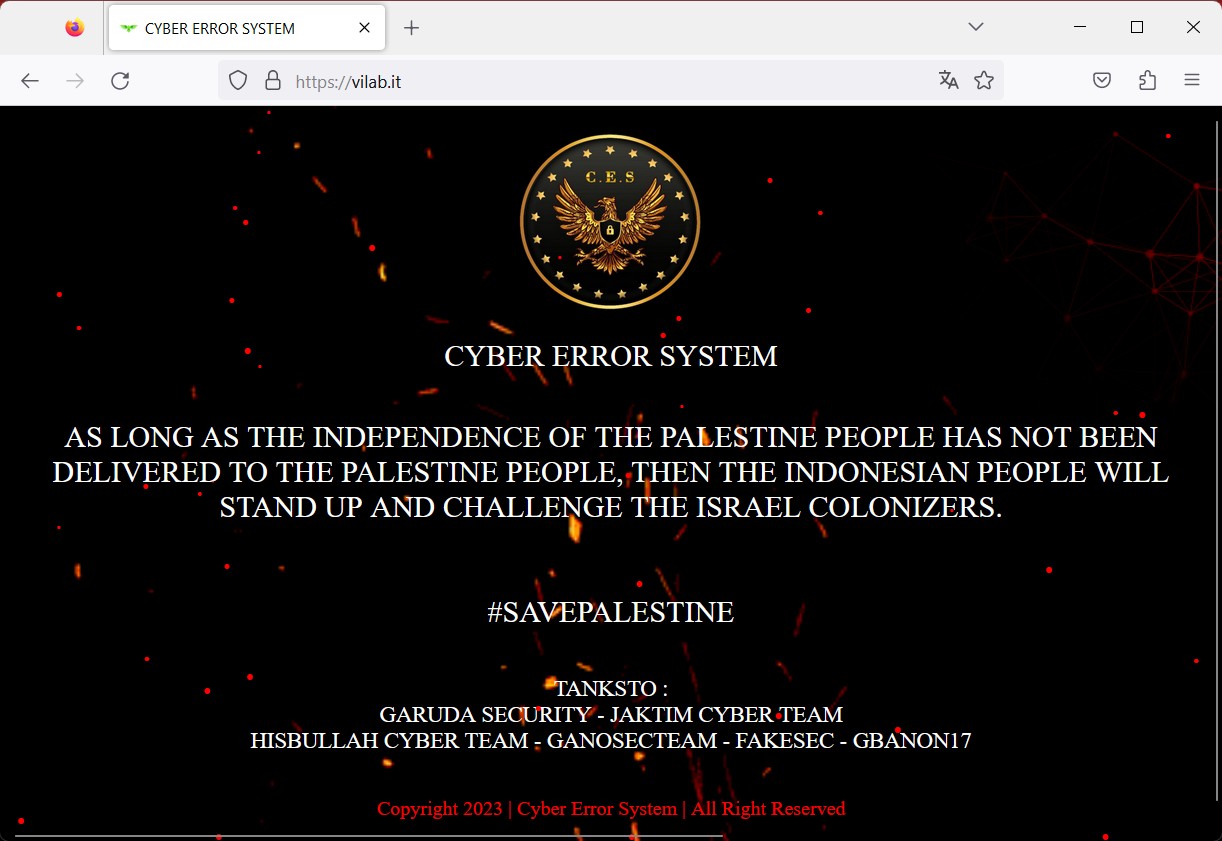Open the tracking protection shield panel
This screenshot has height=841, width=1222.
click(238, 81)
